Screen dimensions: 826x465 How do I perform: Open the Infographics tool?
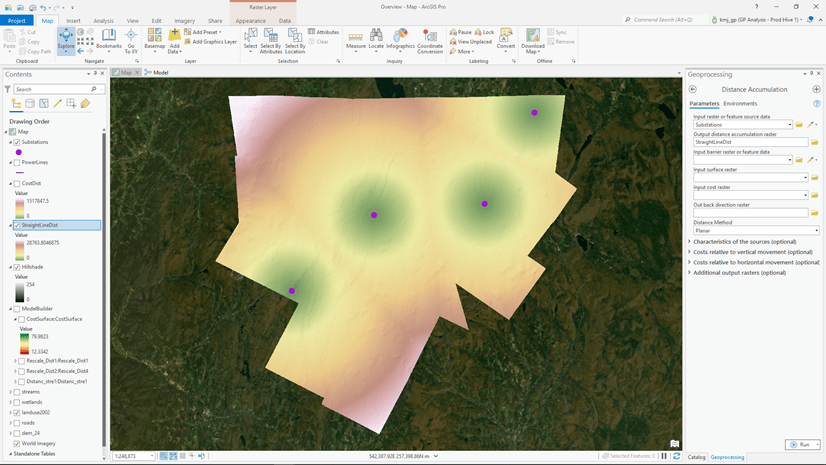coord(400,41)
